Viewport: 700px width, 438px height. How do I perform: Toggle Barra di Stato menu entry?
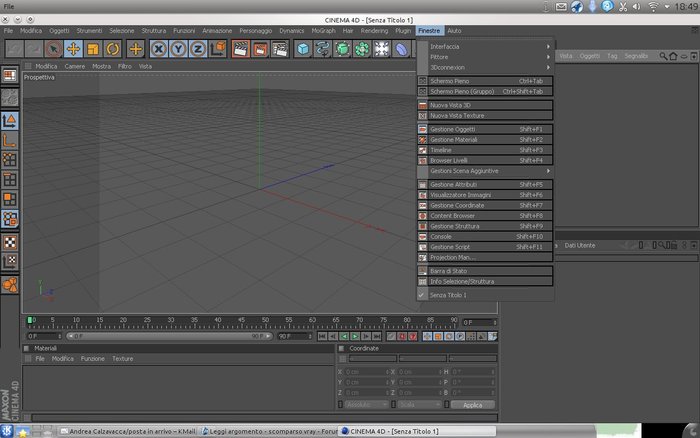tap(485, 271)
